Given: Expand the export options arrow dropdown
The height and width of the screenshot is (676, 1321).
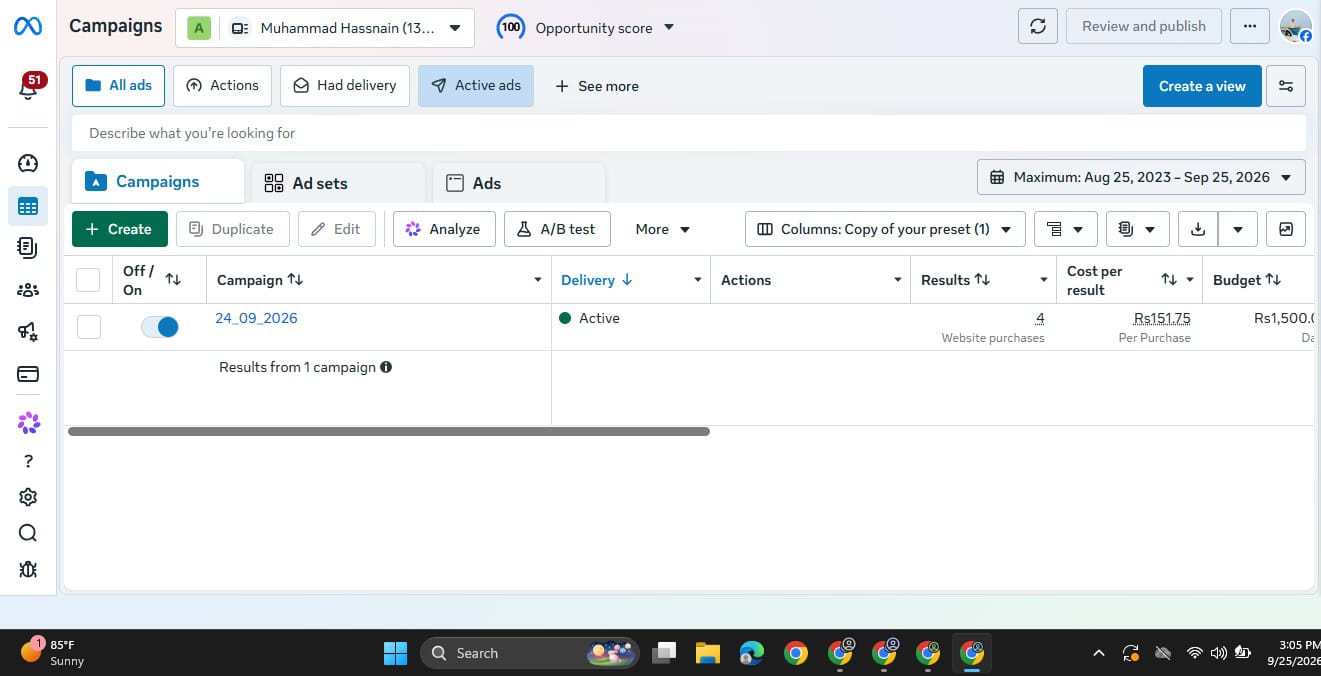Looking at the screenshot, I should point(1238,229).
